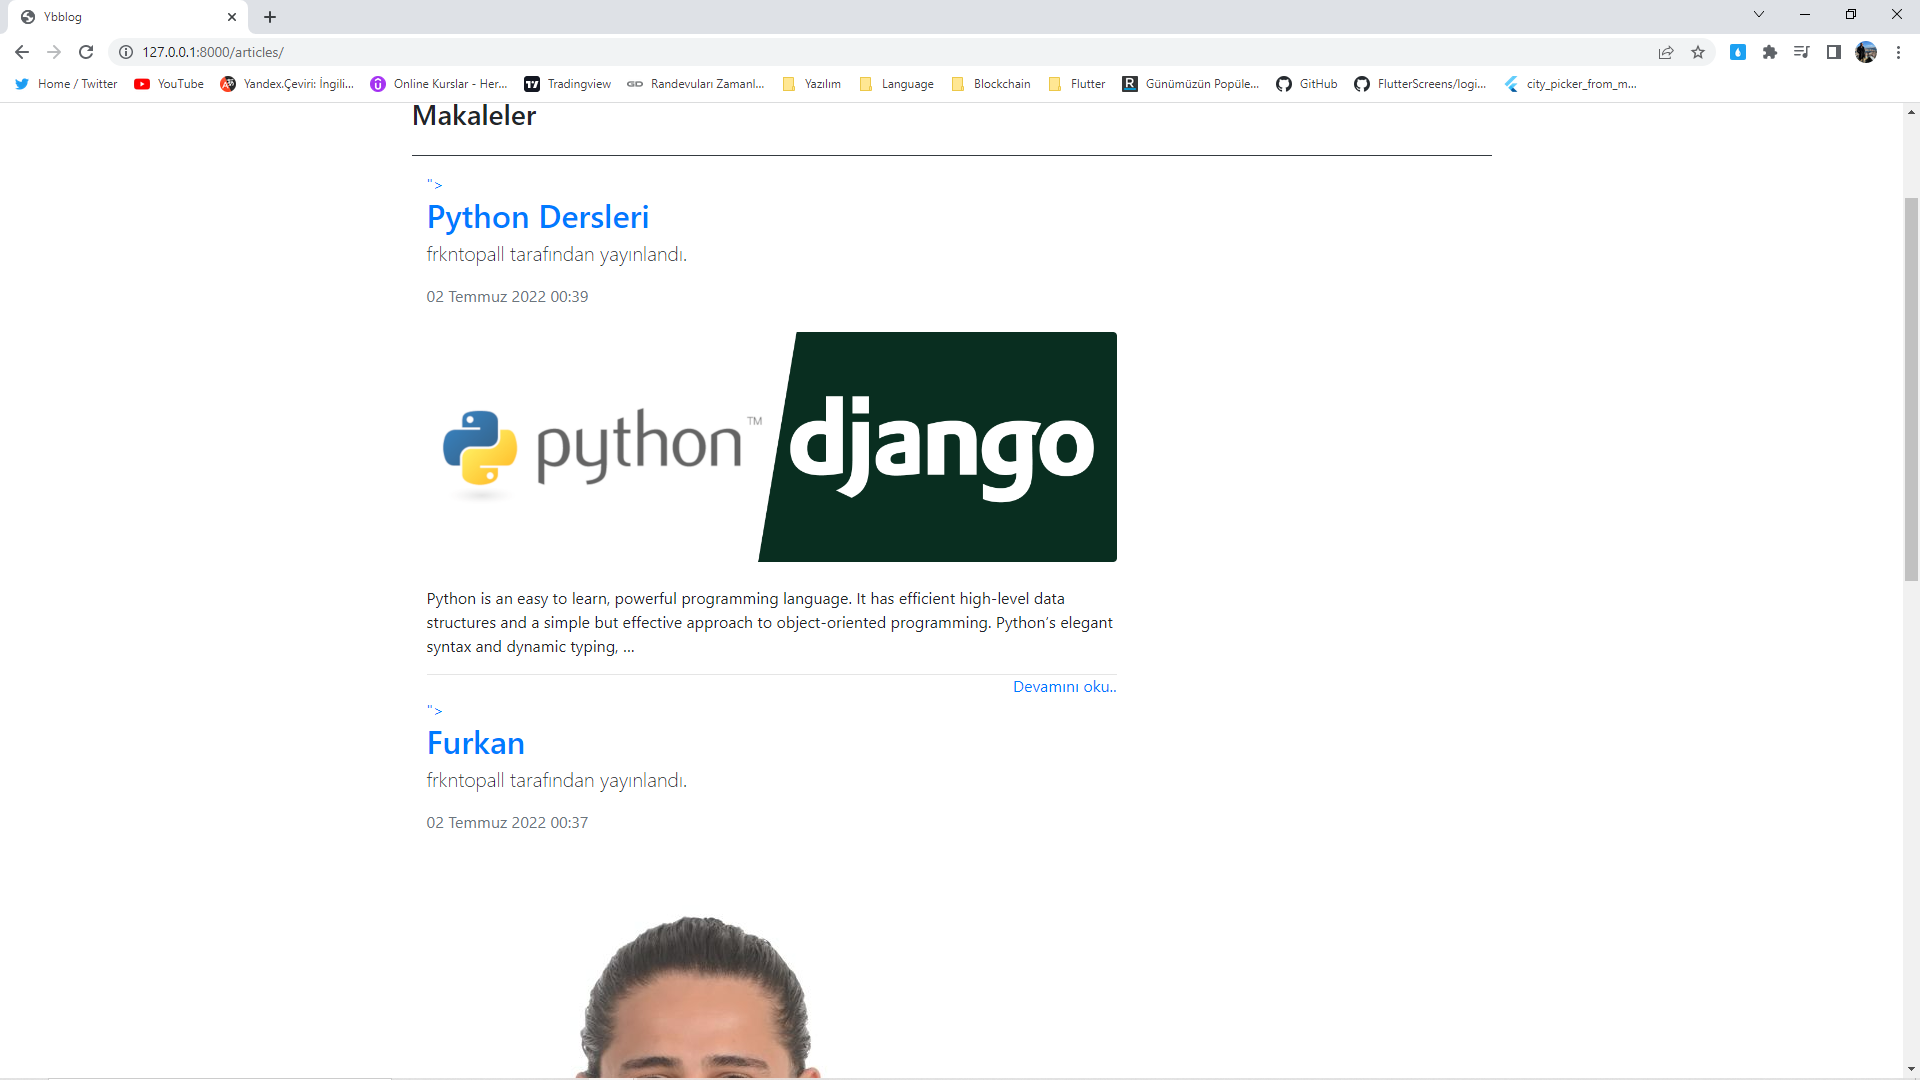1920x1080 pixels.
Task: Click Devamını oku link
Action: 1063,687
